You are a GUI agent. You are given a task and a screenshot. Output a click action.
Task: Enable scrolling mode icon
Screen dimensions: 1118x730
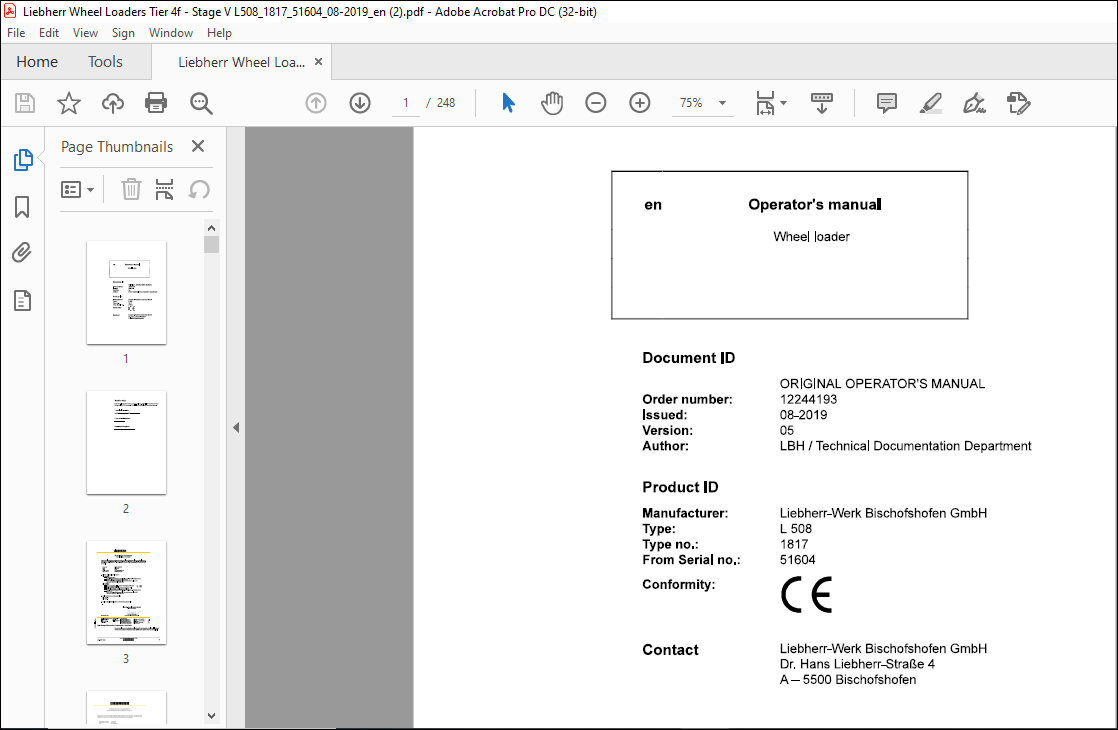(821, 103)
